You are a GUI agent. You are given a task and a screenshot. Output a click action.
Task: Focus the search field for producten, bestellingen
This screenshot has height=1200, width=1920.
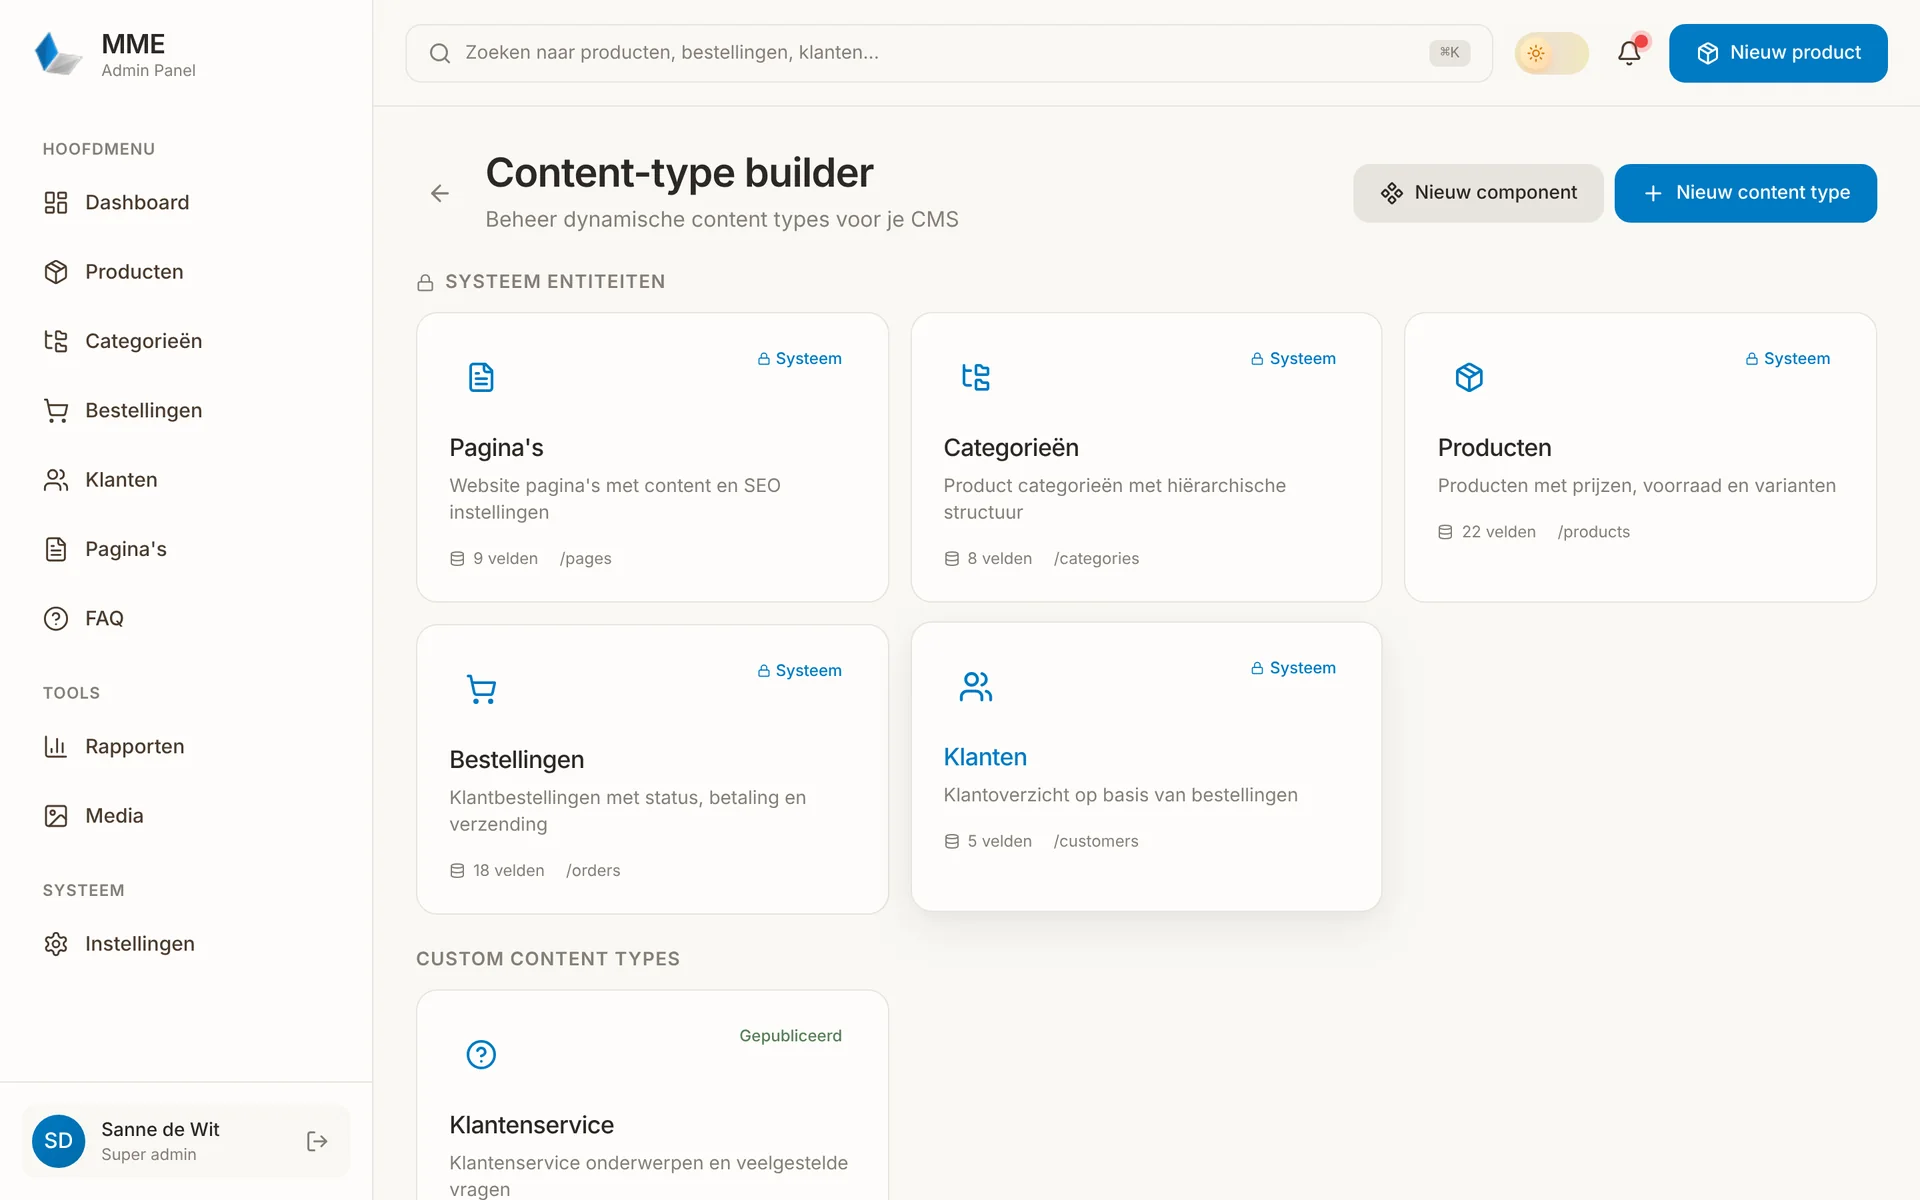pos(949,53)
